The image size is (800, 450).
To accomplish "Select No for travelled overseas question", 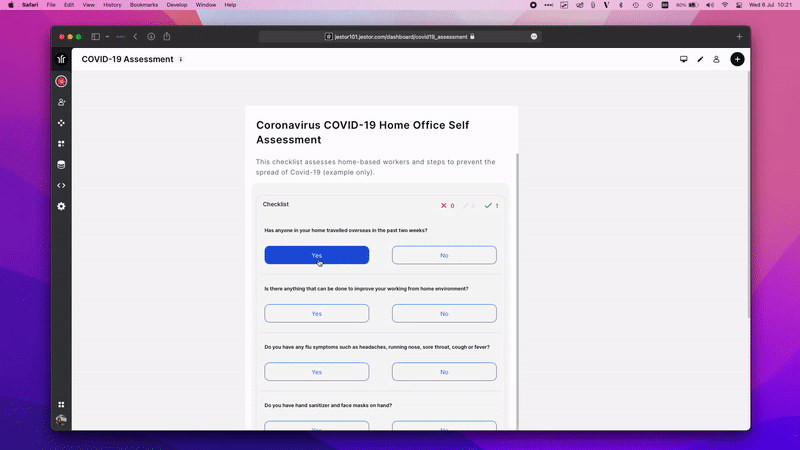I will (444, 255).
